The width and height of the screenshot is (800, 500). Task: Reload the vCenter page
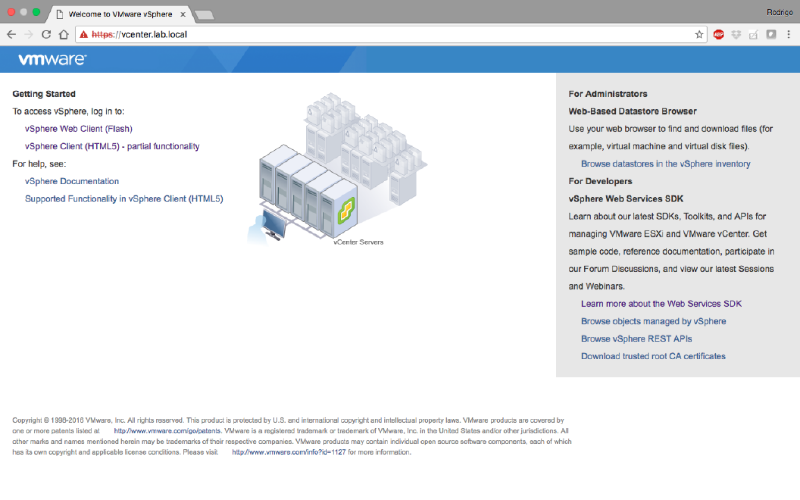pos(46,34)
